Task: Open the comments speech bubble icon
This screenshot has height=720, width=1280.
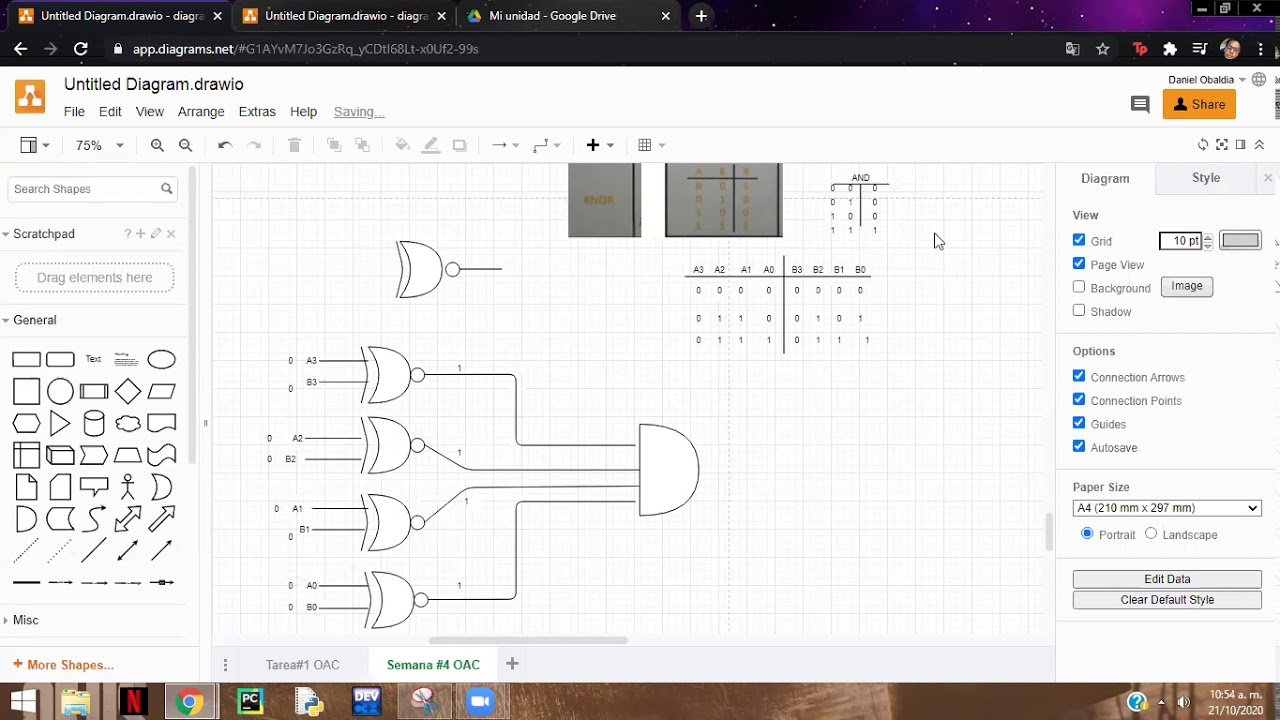Action: (x=1140, y=104)
